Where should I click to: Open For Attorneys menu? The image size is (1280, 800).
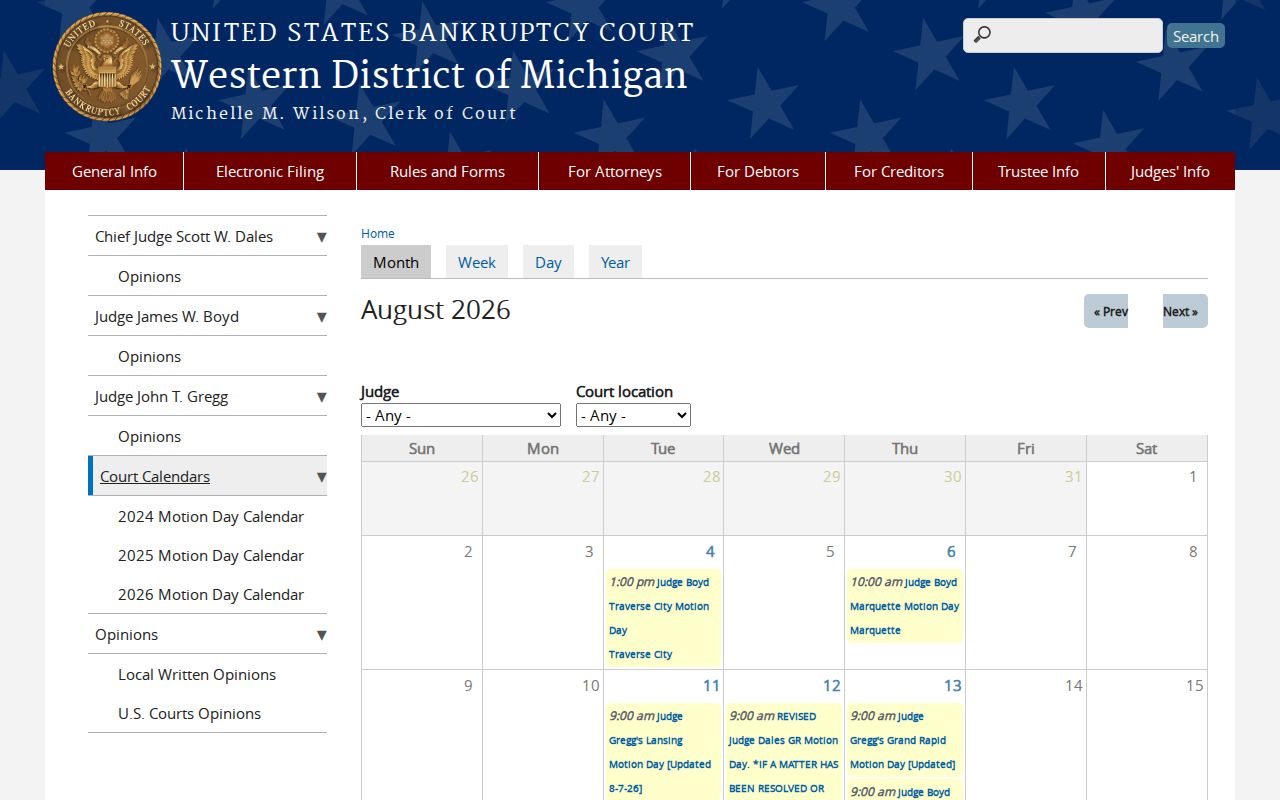(615, 171)
